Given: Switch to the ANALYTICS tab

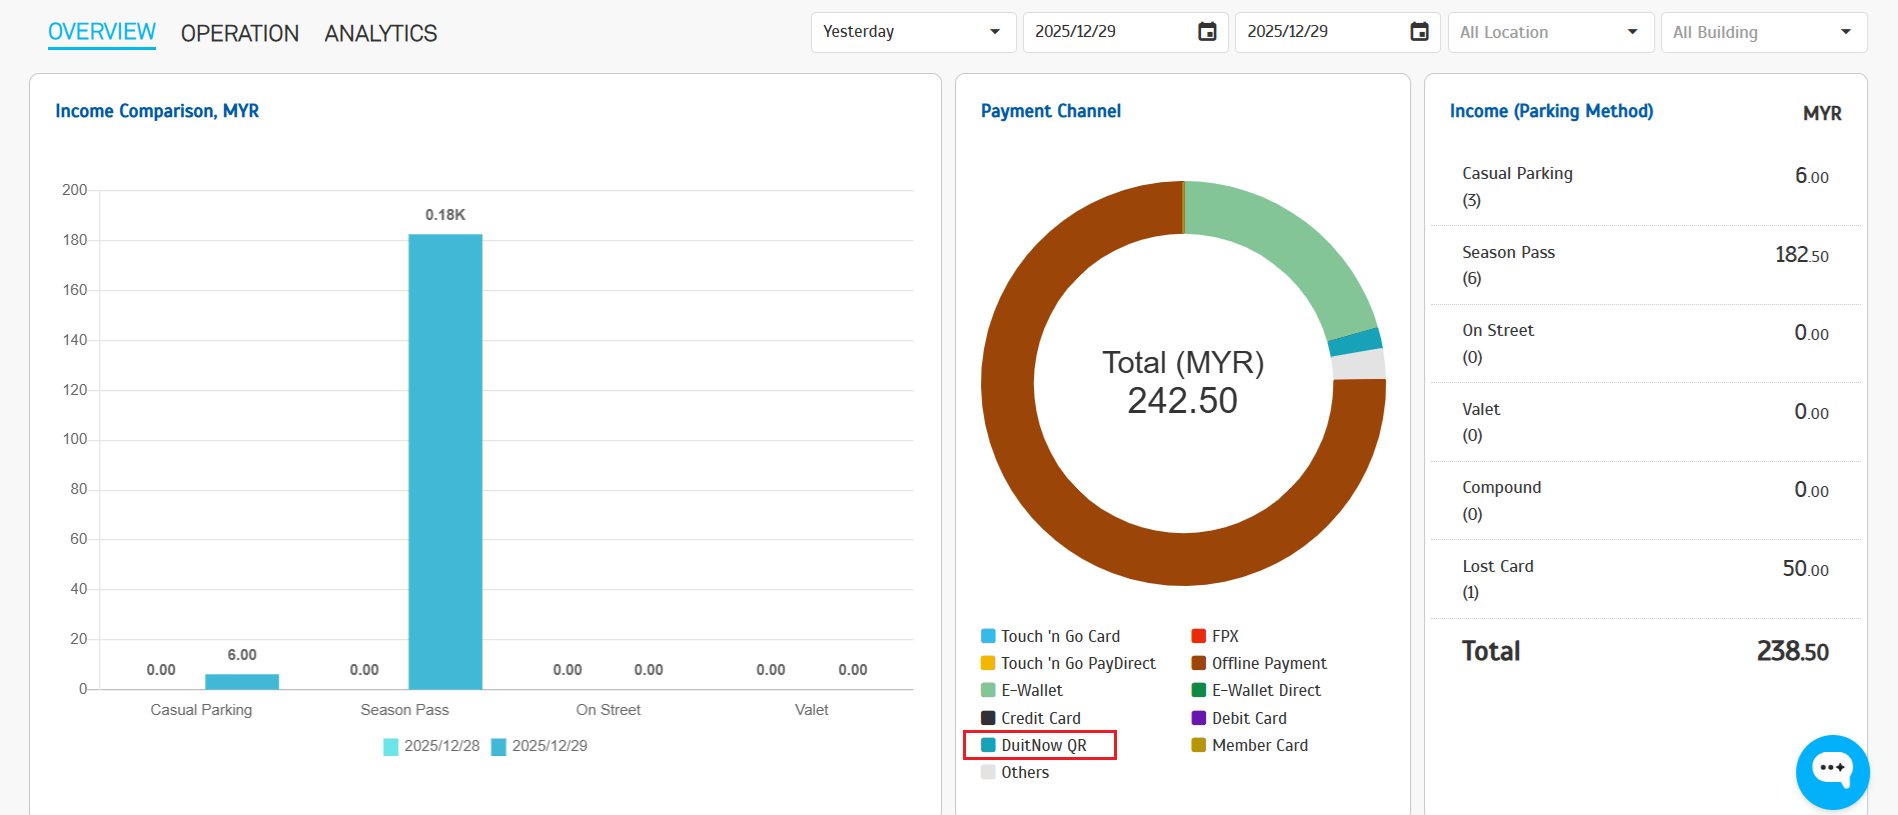Looking at the screenshot, I should pos(381,33).
